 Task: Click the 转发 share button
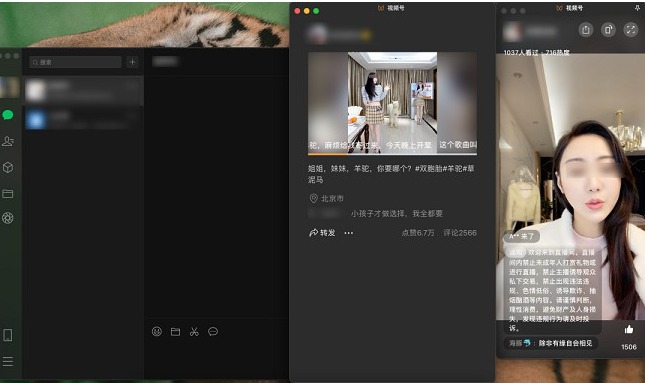coord(322,233)
